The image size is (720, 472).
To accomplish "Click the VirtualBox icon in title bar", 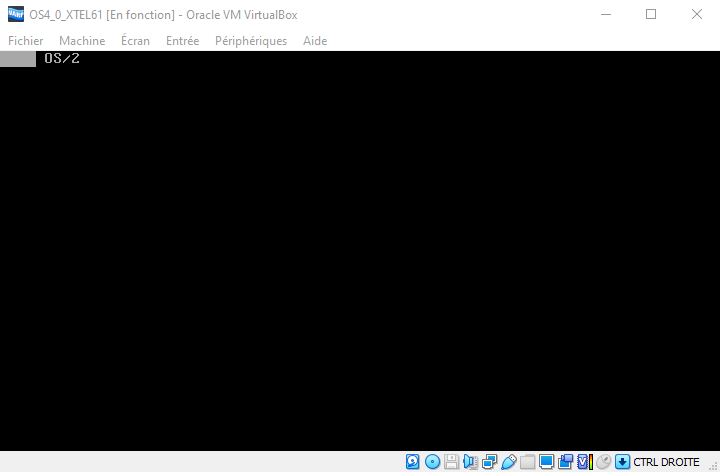I will coord(16,14).
